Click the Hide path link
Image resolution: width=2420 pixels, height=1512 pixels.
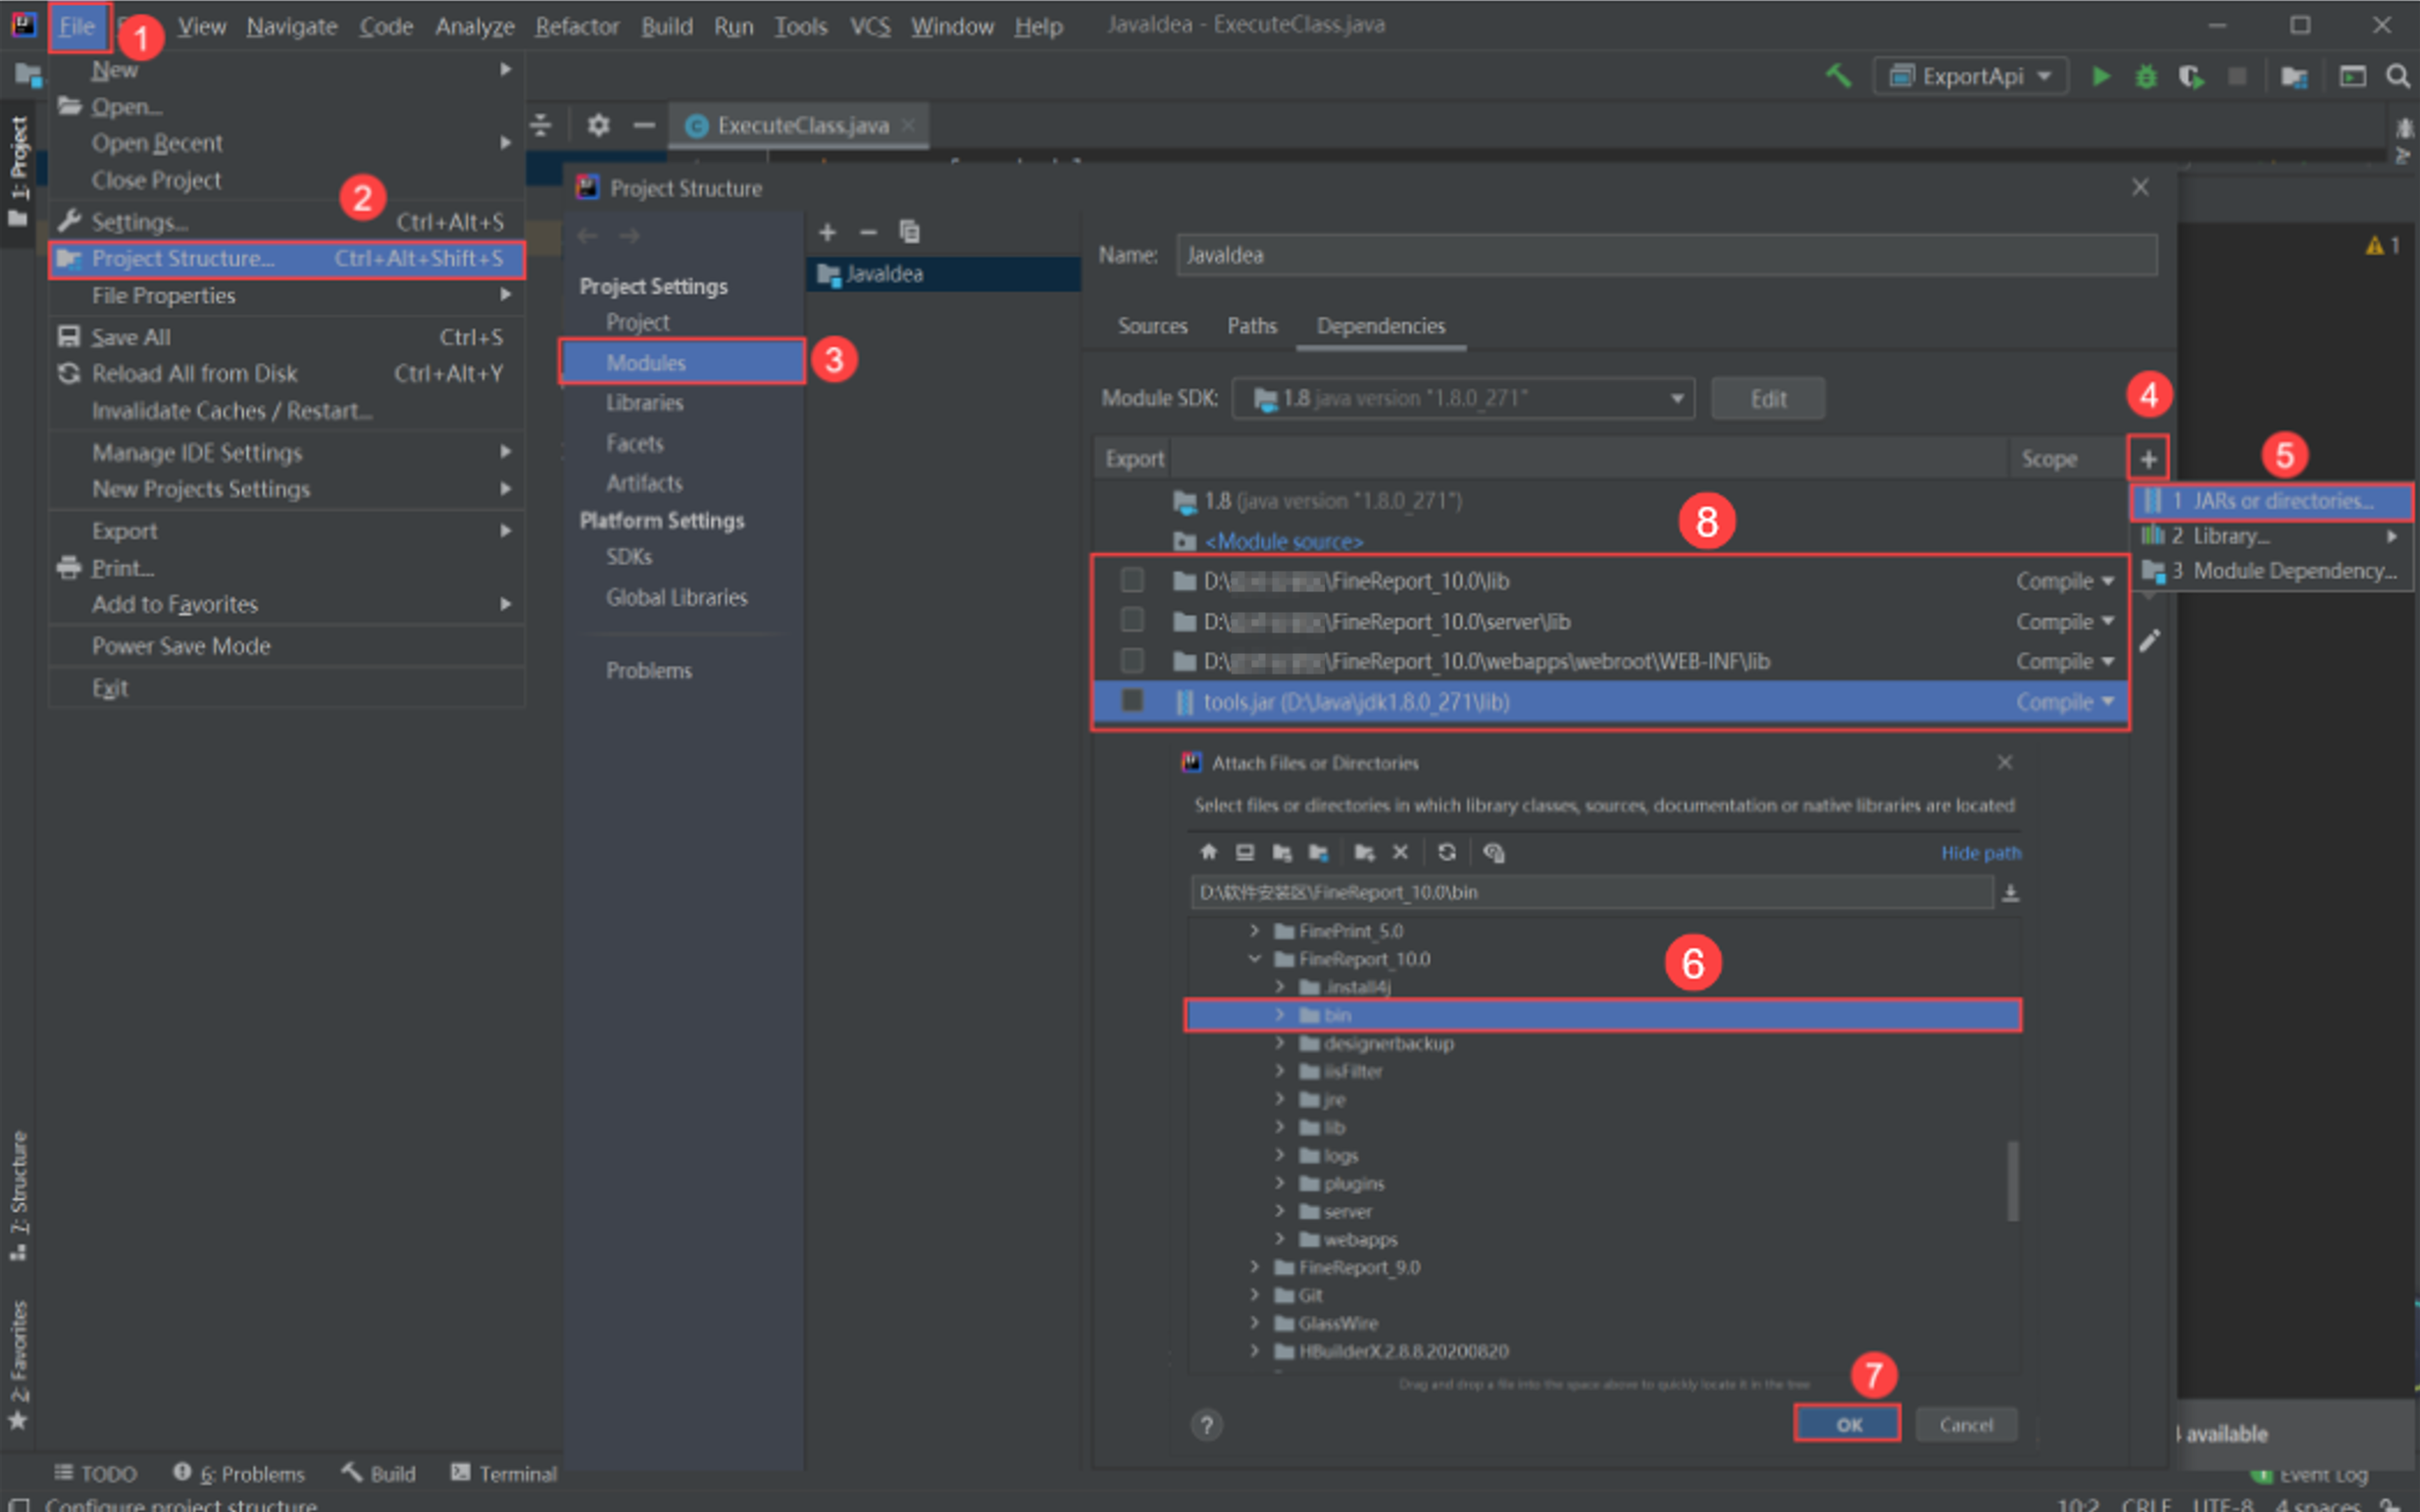click(x=1980, y=853)
